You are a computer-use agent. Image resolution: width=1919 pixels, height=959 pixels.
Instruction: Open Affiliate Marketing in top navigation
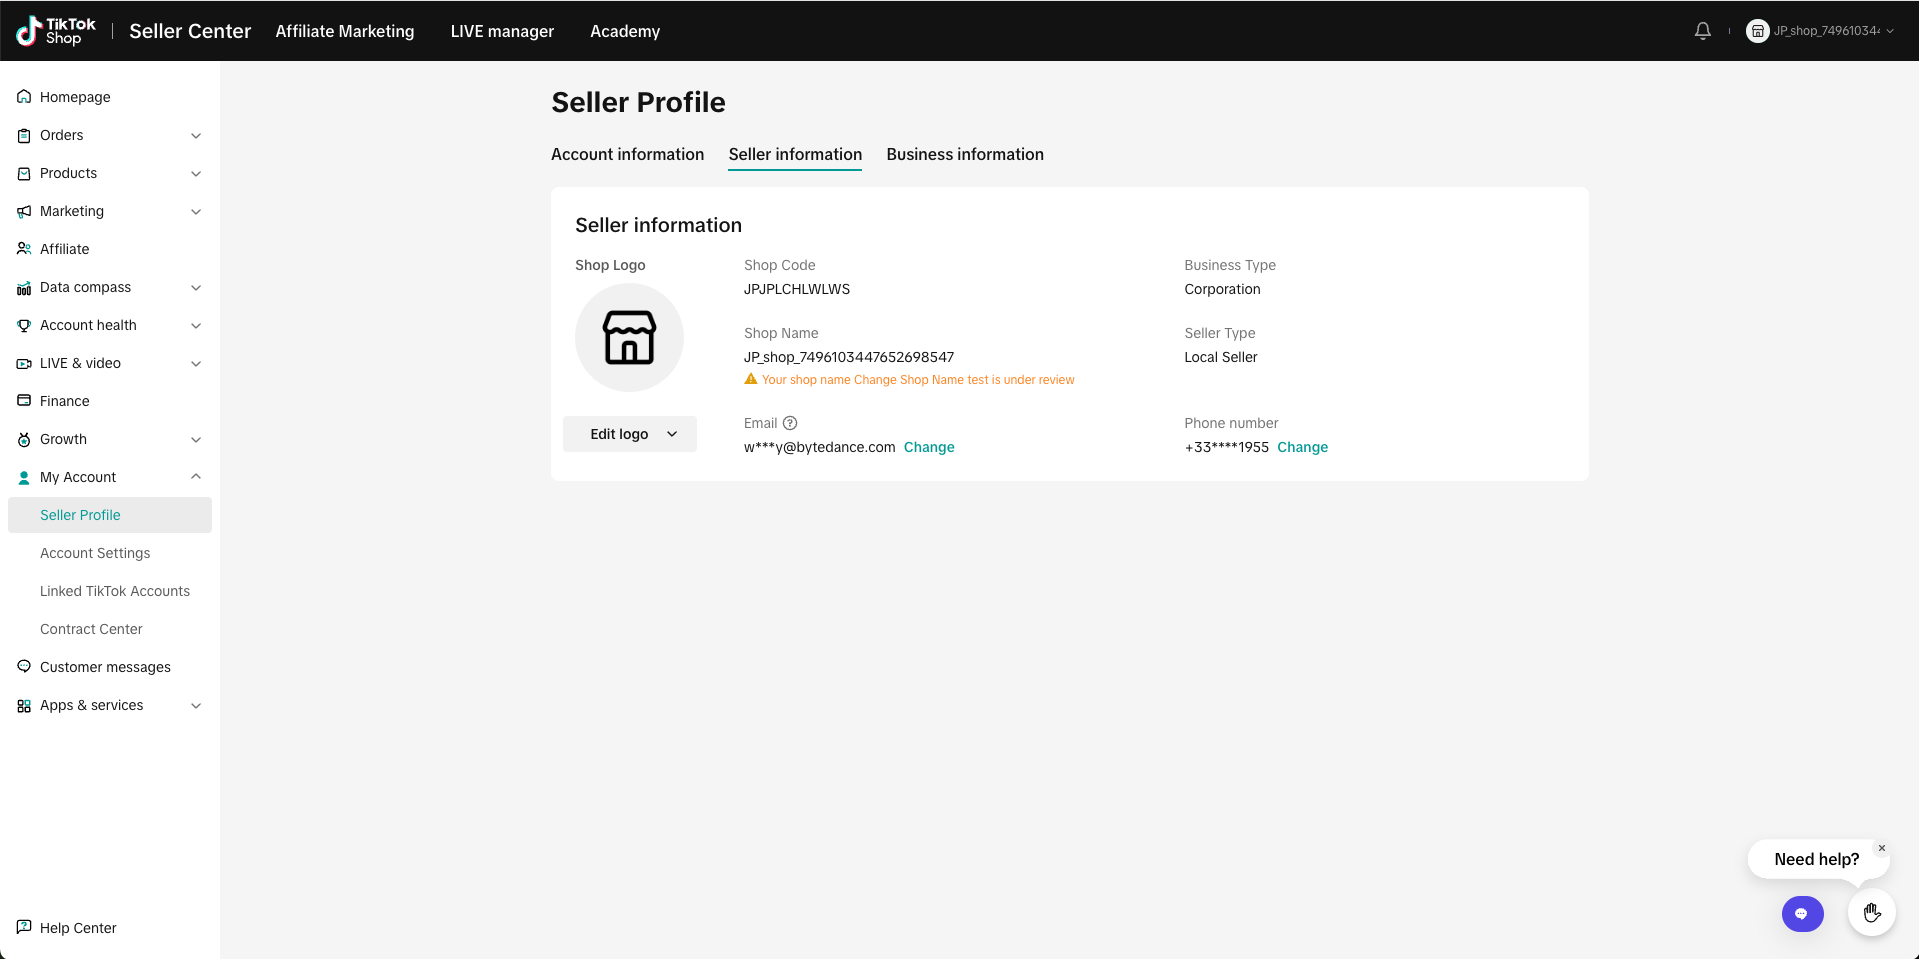coord(345,31)
